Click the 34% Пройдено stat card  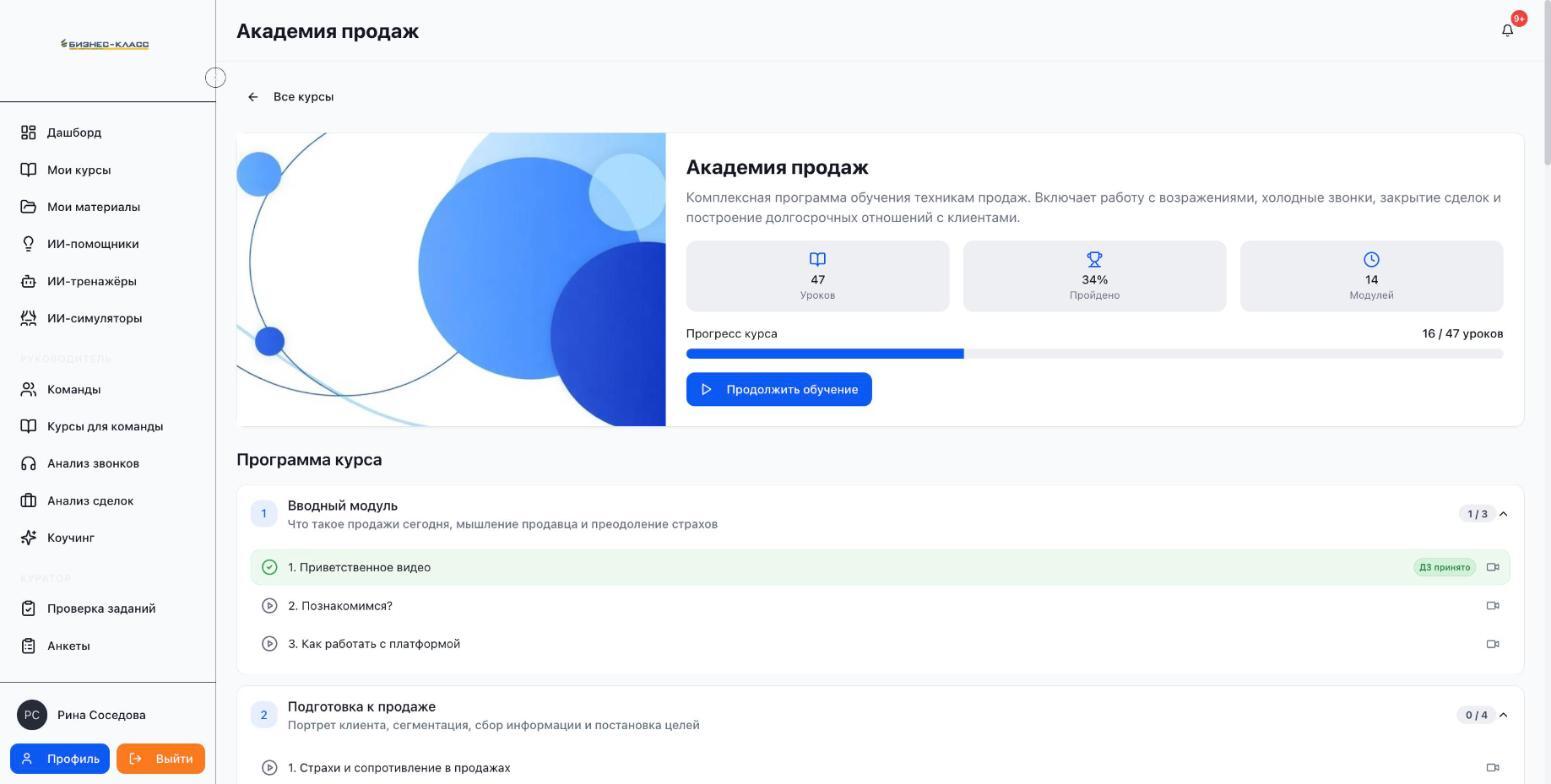[x=1095, y=276]
